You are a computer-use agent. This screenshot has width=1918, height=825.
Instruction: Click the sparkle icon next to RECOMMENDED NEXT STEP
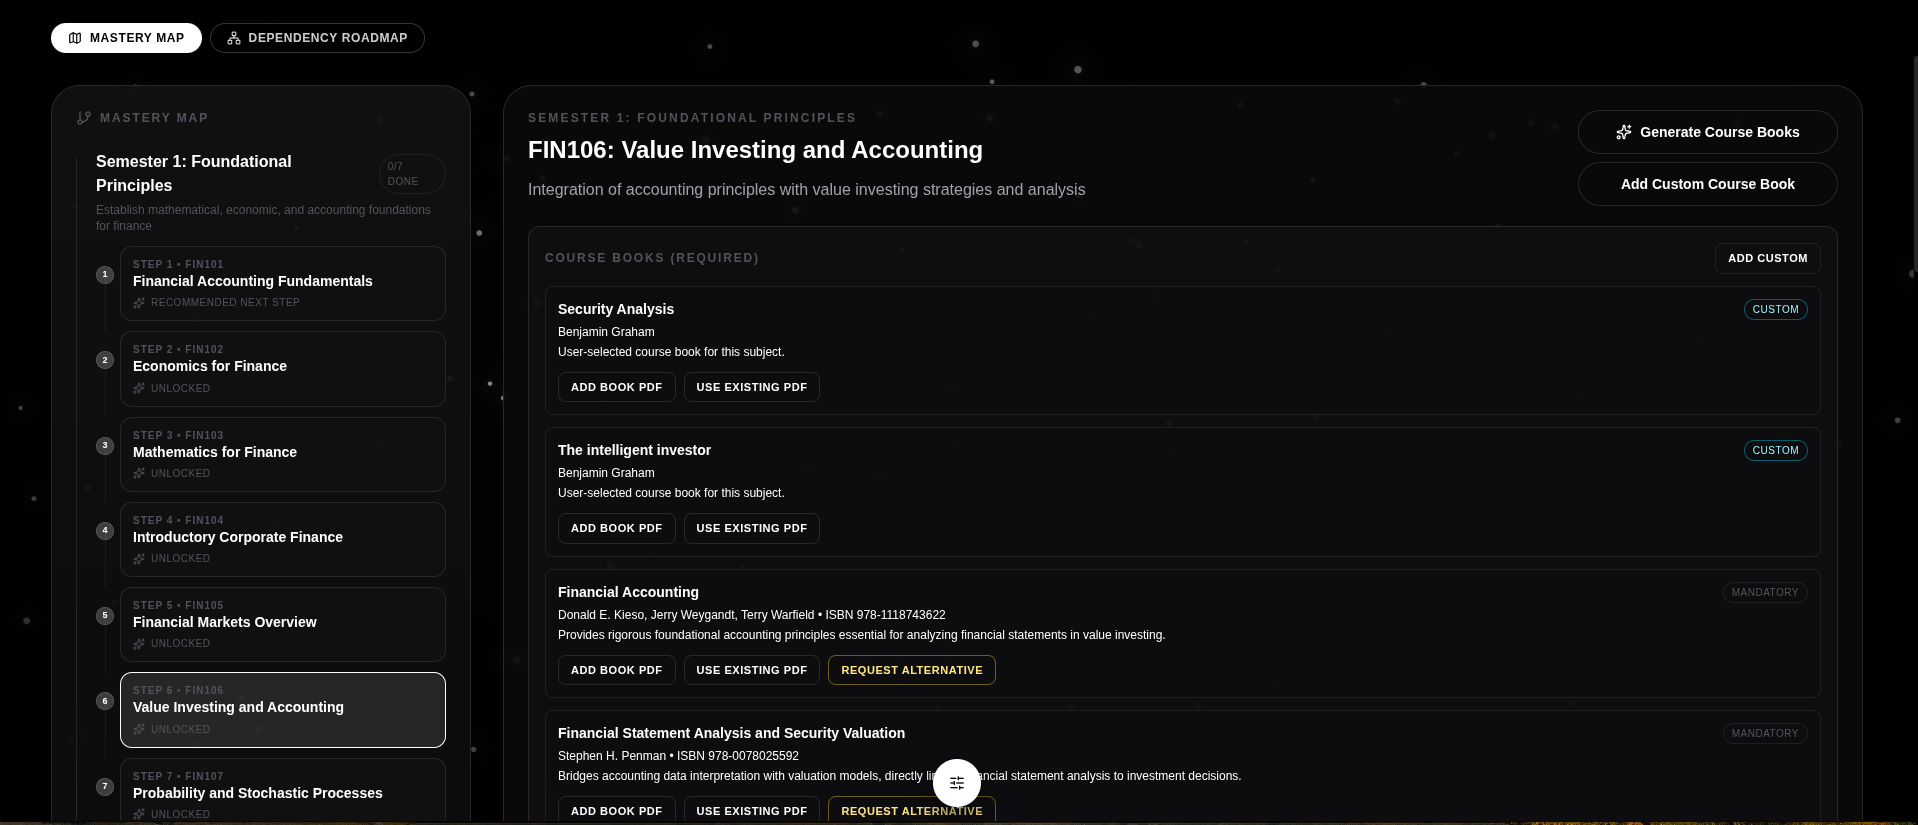(139, 303)
